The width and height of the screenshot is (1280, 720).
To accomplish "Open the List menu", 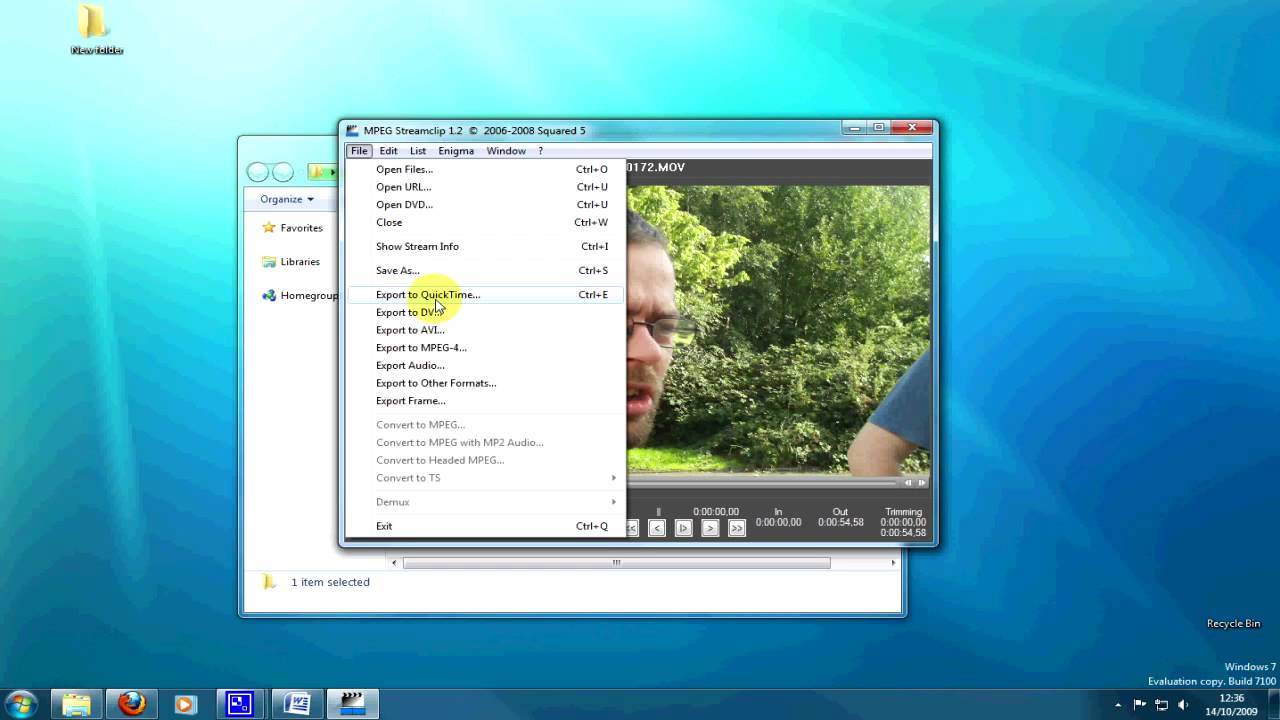I will click(418, 151).
